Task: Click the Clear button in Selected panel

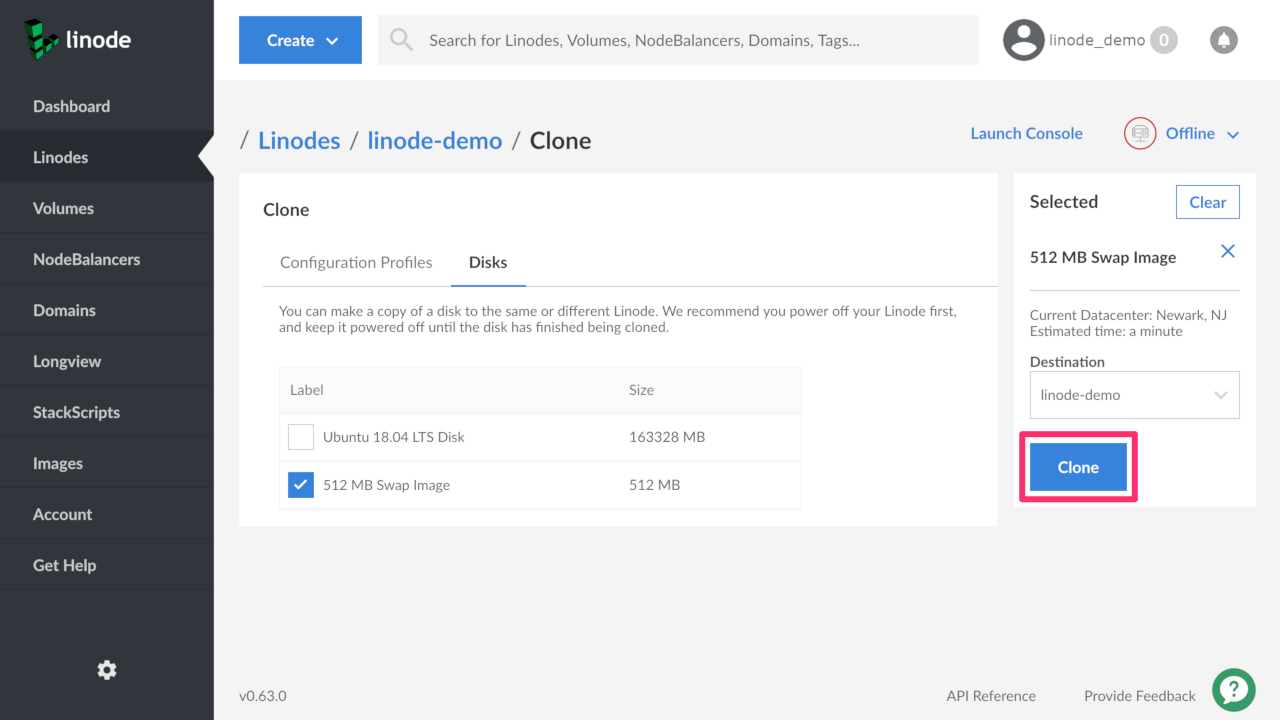Action: [1207, 202]
